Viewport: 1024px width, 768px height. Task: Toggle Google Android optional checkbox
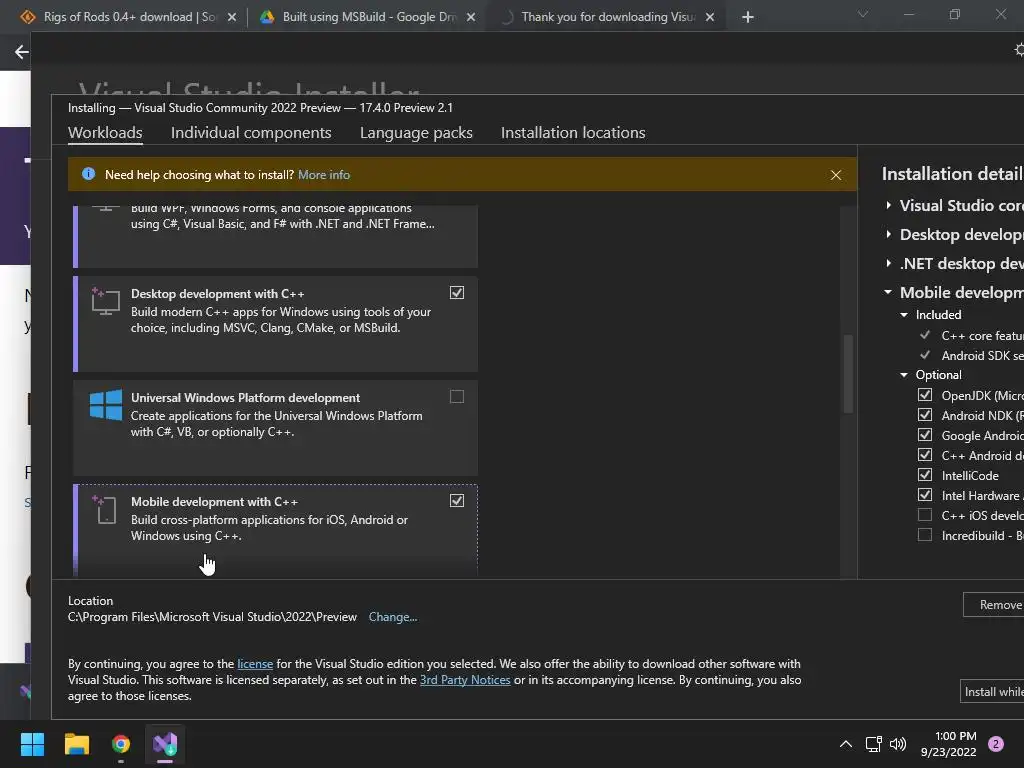pos(925,435)
